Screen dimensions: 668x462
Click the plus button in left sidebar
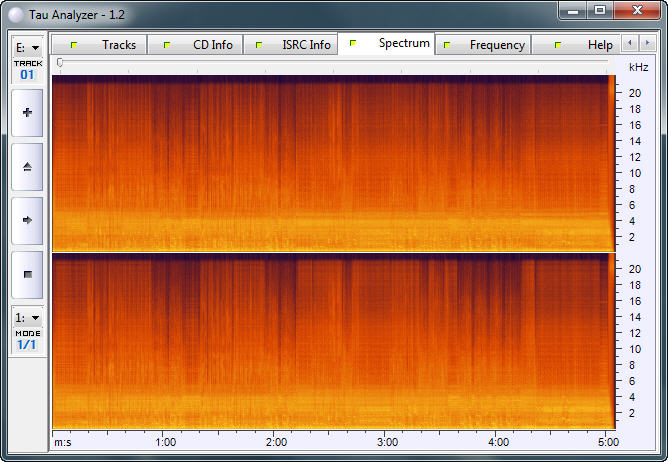coord(27,112)
